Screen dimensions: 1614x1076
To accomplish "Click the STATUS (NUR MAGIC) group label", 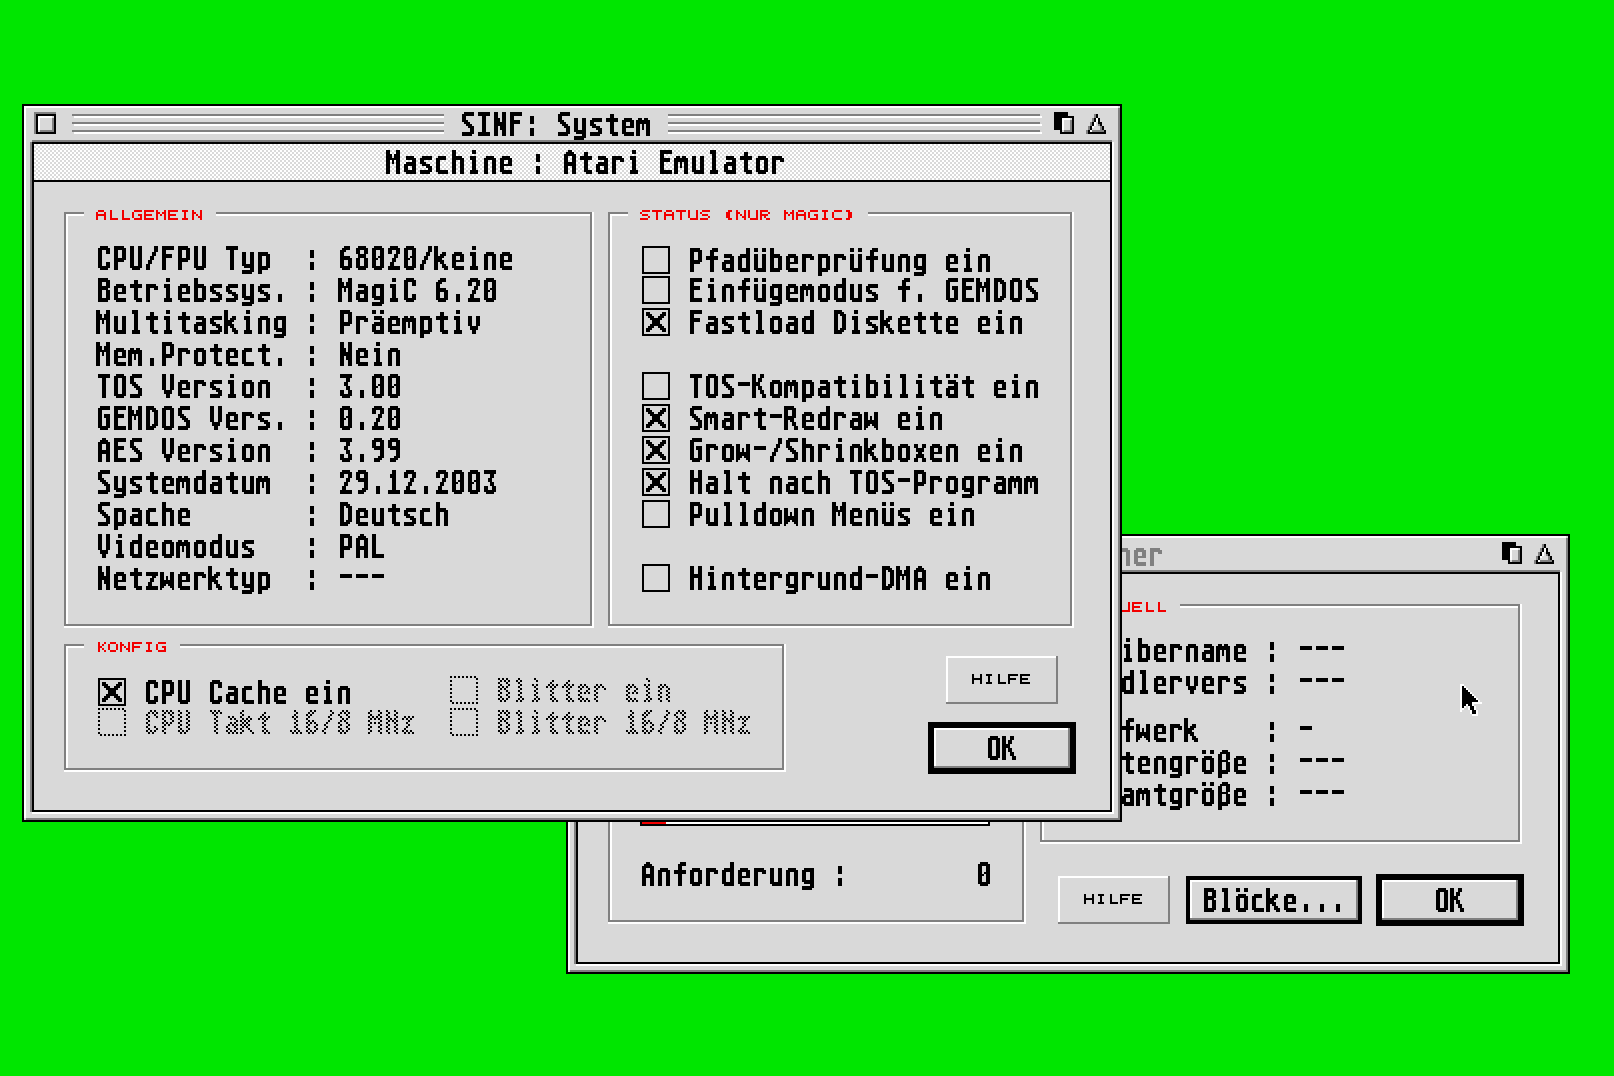I will pos(746,215).
